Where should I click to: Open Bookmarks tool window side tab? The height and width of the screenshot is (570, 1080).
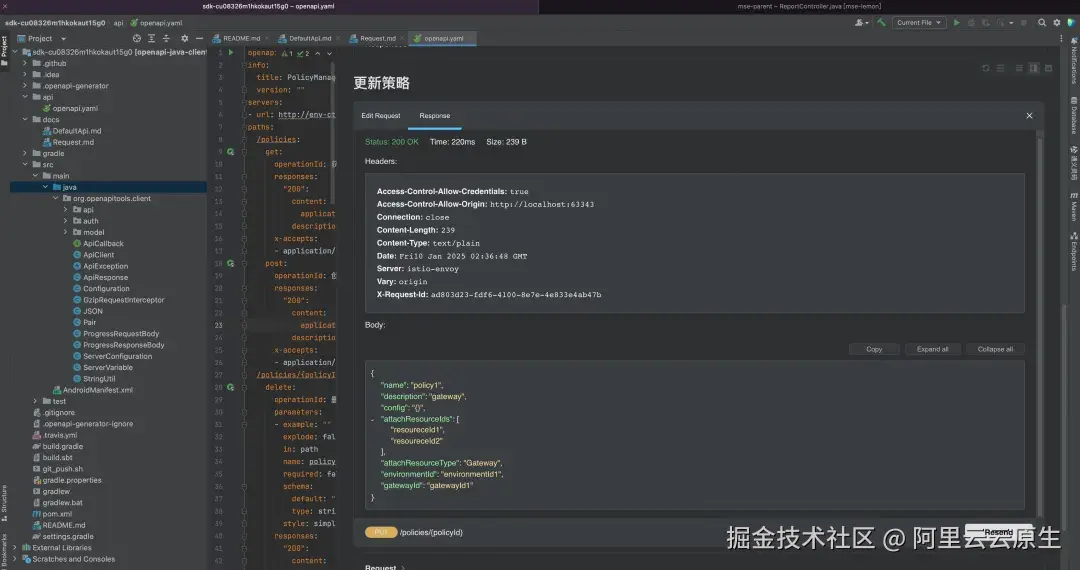[x=4, y=549]
